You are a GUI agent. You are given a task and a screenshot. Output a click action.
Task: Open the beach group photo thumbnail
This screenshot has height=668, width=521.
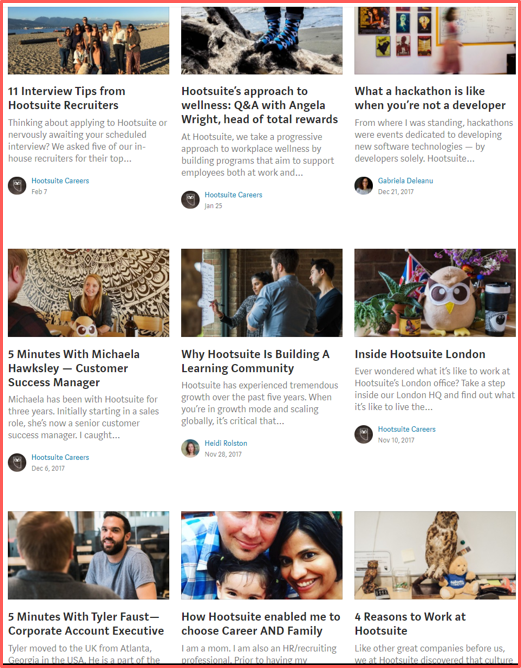click(x=89, y=40)
